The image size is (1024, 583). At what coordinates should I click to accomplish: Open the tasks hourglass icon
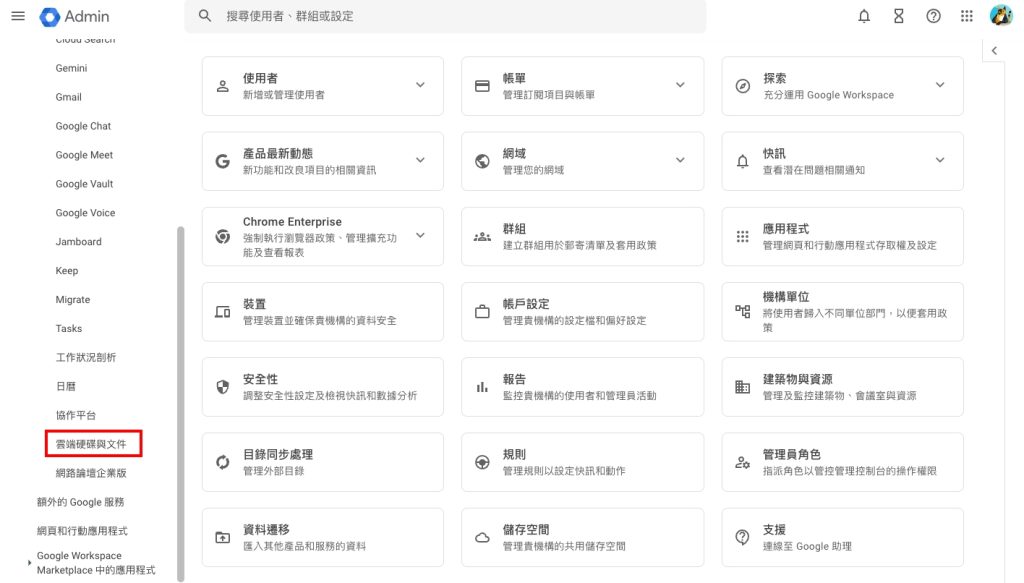point(899,16)
